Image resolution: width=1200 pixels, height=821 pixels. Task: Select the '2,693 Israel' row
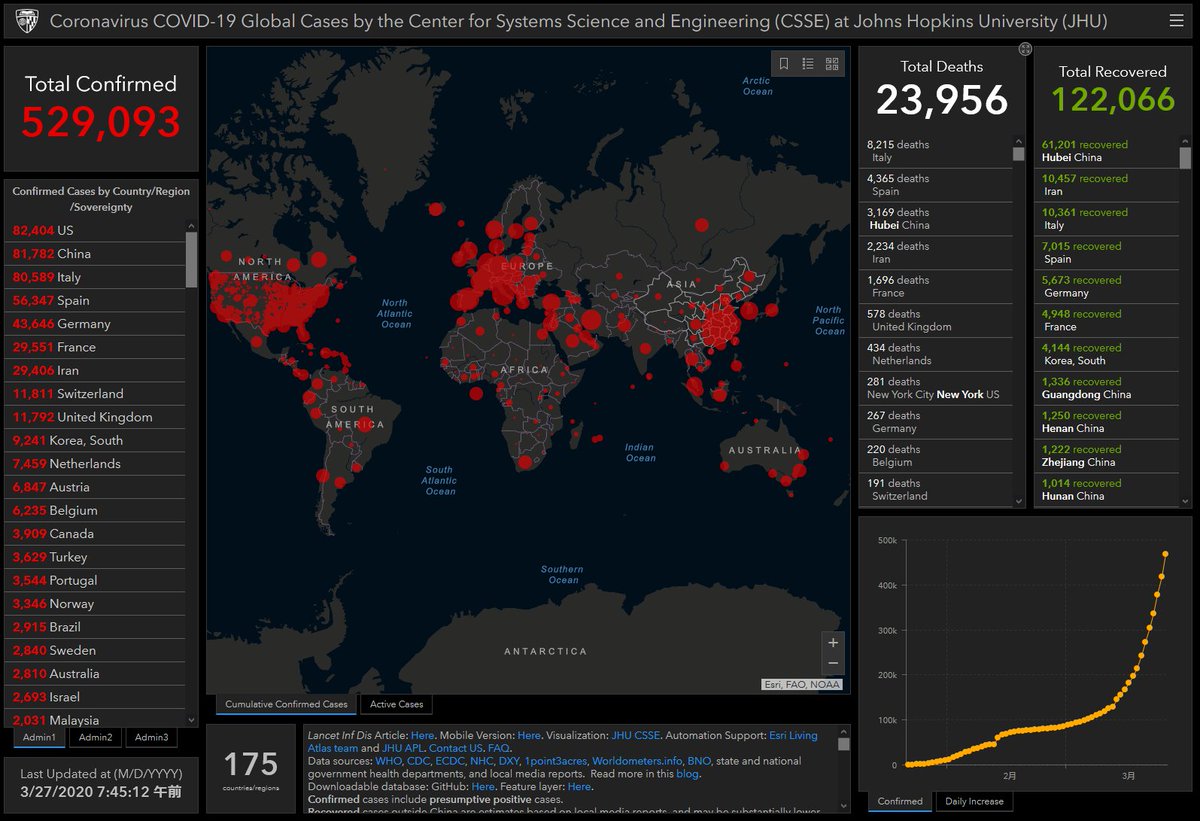(x=95, y=697)
